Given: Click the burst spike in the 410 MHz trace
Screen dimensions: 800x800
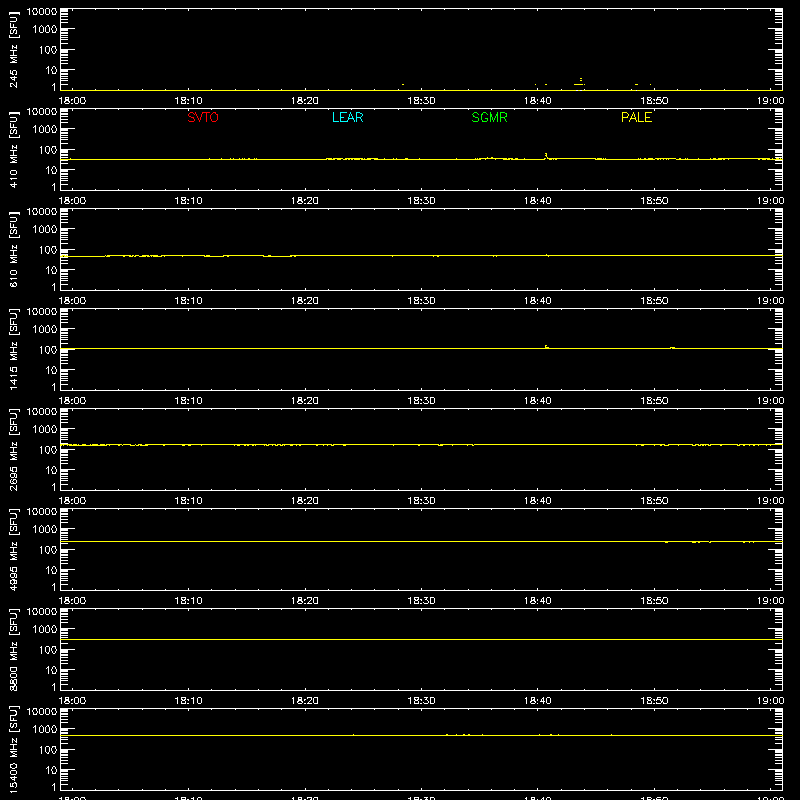Looking at the screenshot, I should (x=546, y=156).
